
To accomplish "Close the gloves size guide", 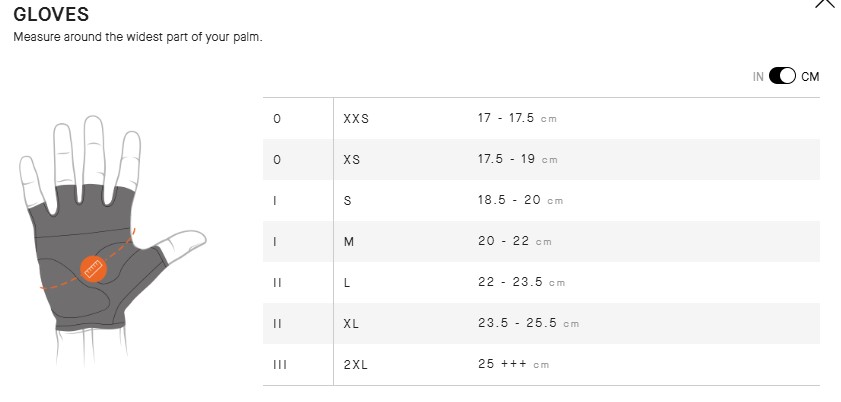I will (825, 3).
